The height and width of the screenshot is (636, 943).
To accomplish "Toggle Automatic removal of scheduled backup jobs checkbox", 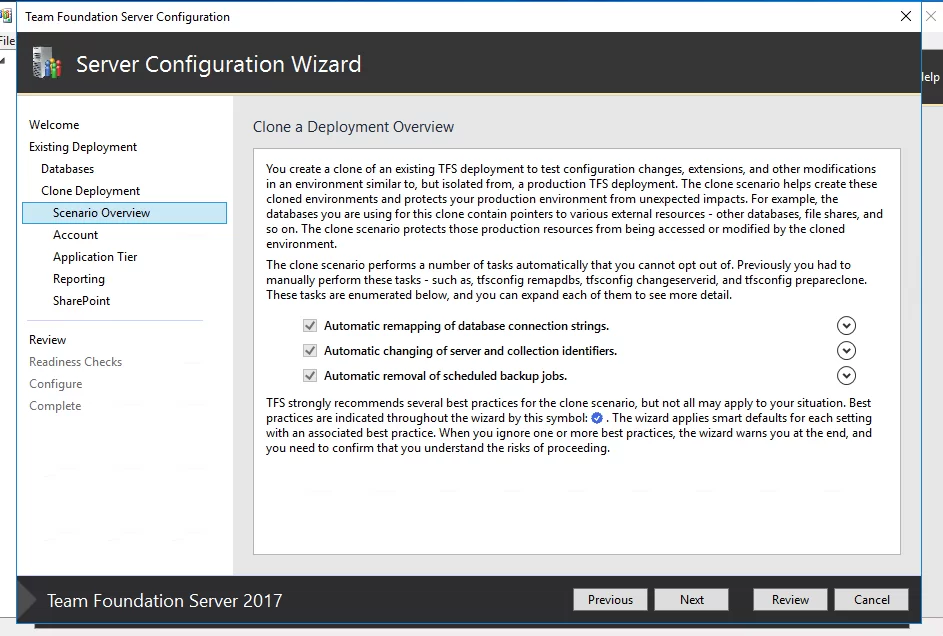I will [310, 376].
